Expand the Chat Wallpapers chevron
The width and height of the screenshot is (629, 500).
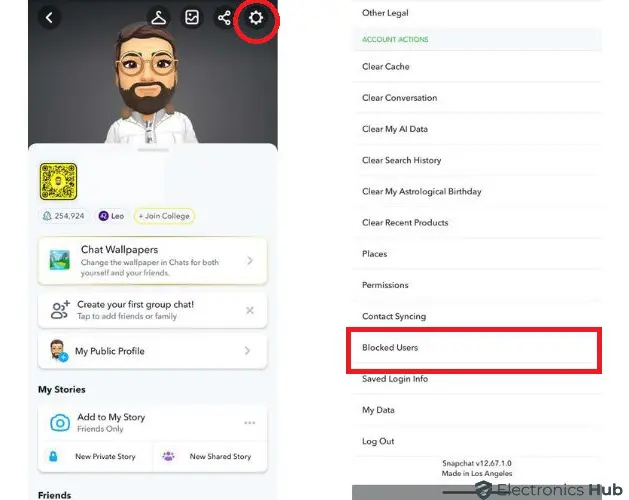tap(250, 260)
